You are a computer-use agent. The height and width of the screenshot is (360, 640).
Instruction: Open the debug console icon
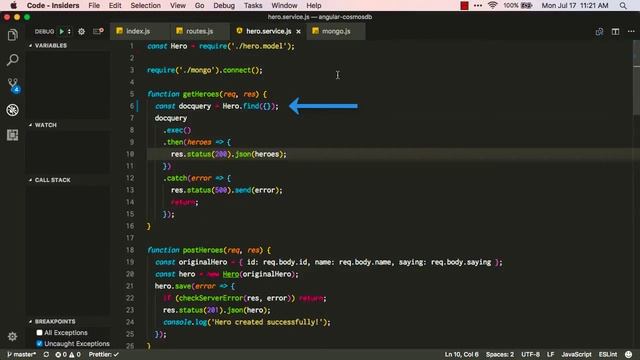(98, 31)
